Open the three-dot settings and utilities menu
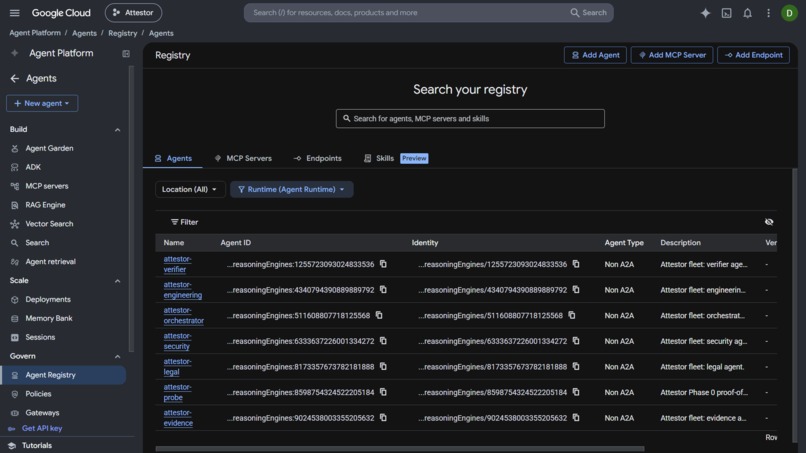 click(768, 13)
